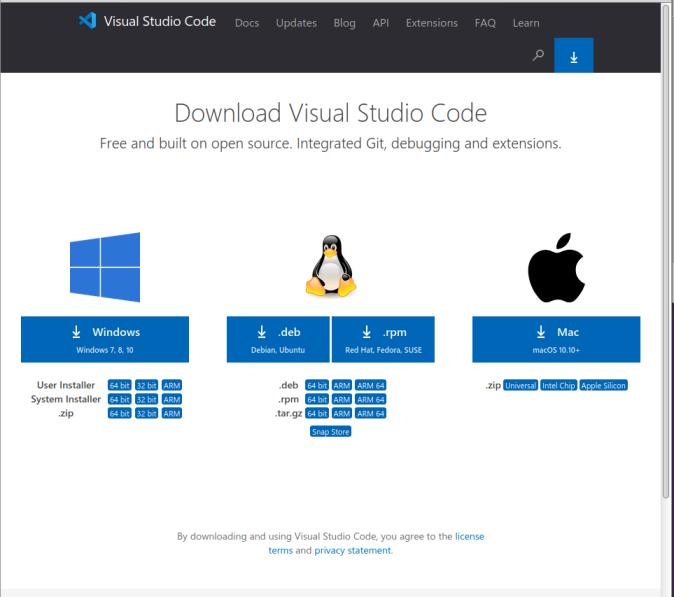Choose Linux .deb ARM 64

[371, 385]
